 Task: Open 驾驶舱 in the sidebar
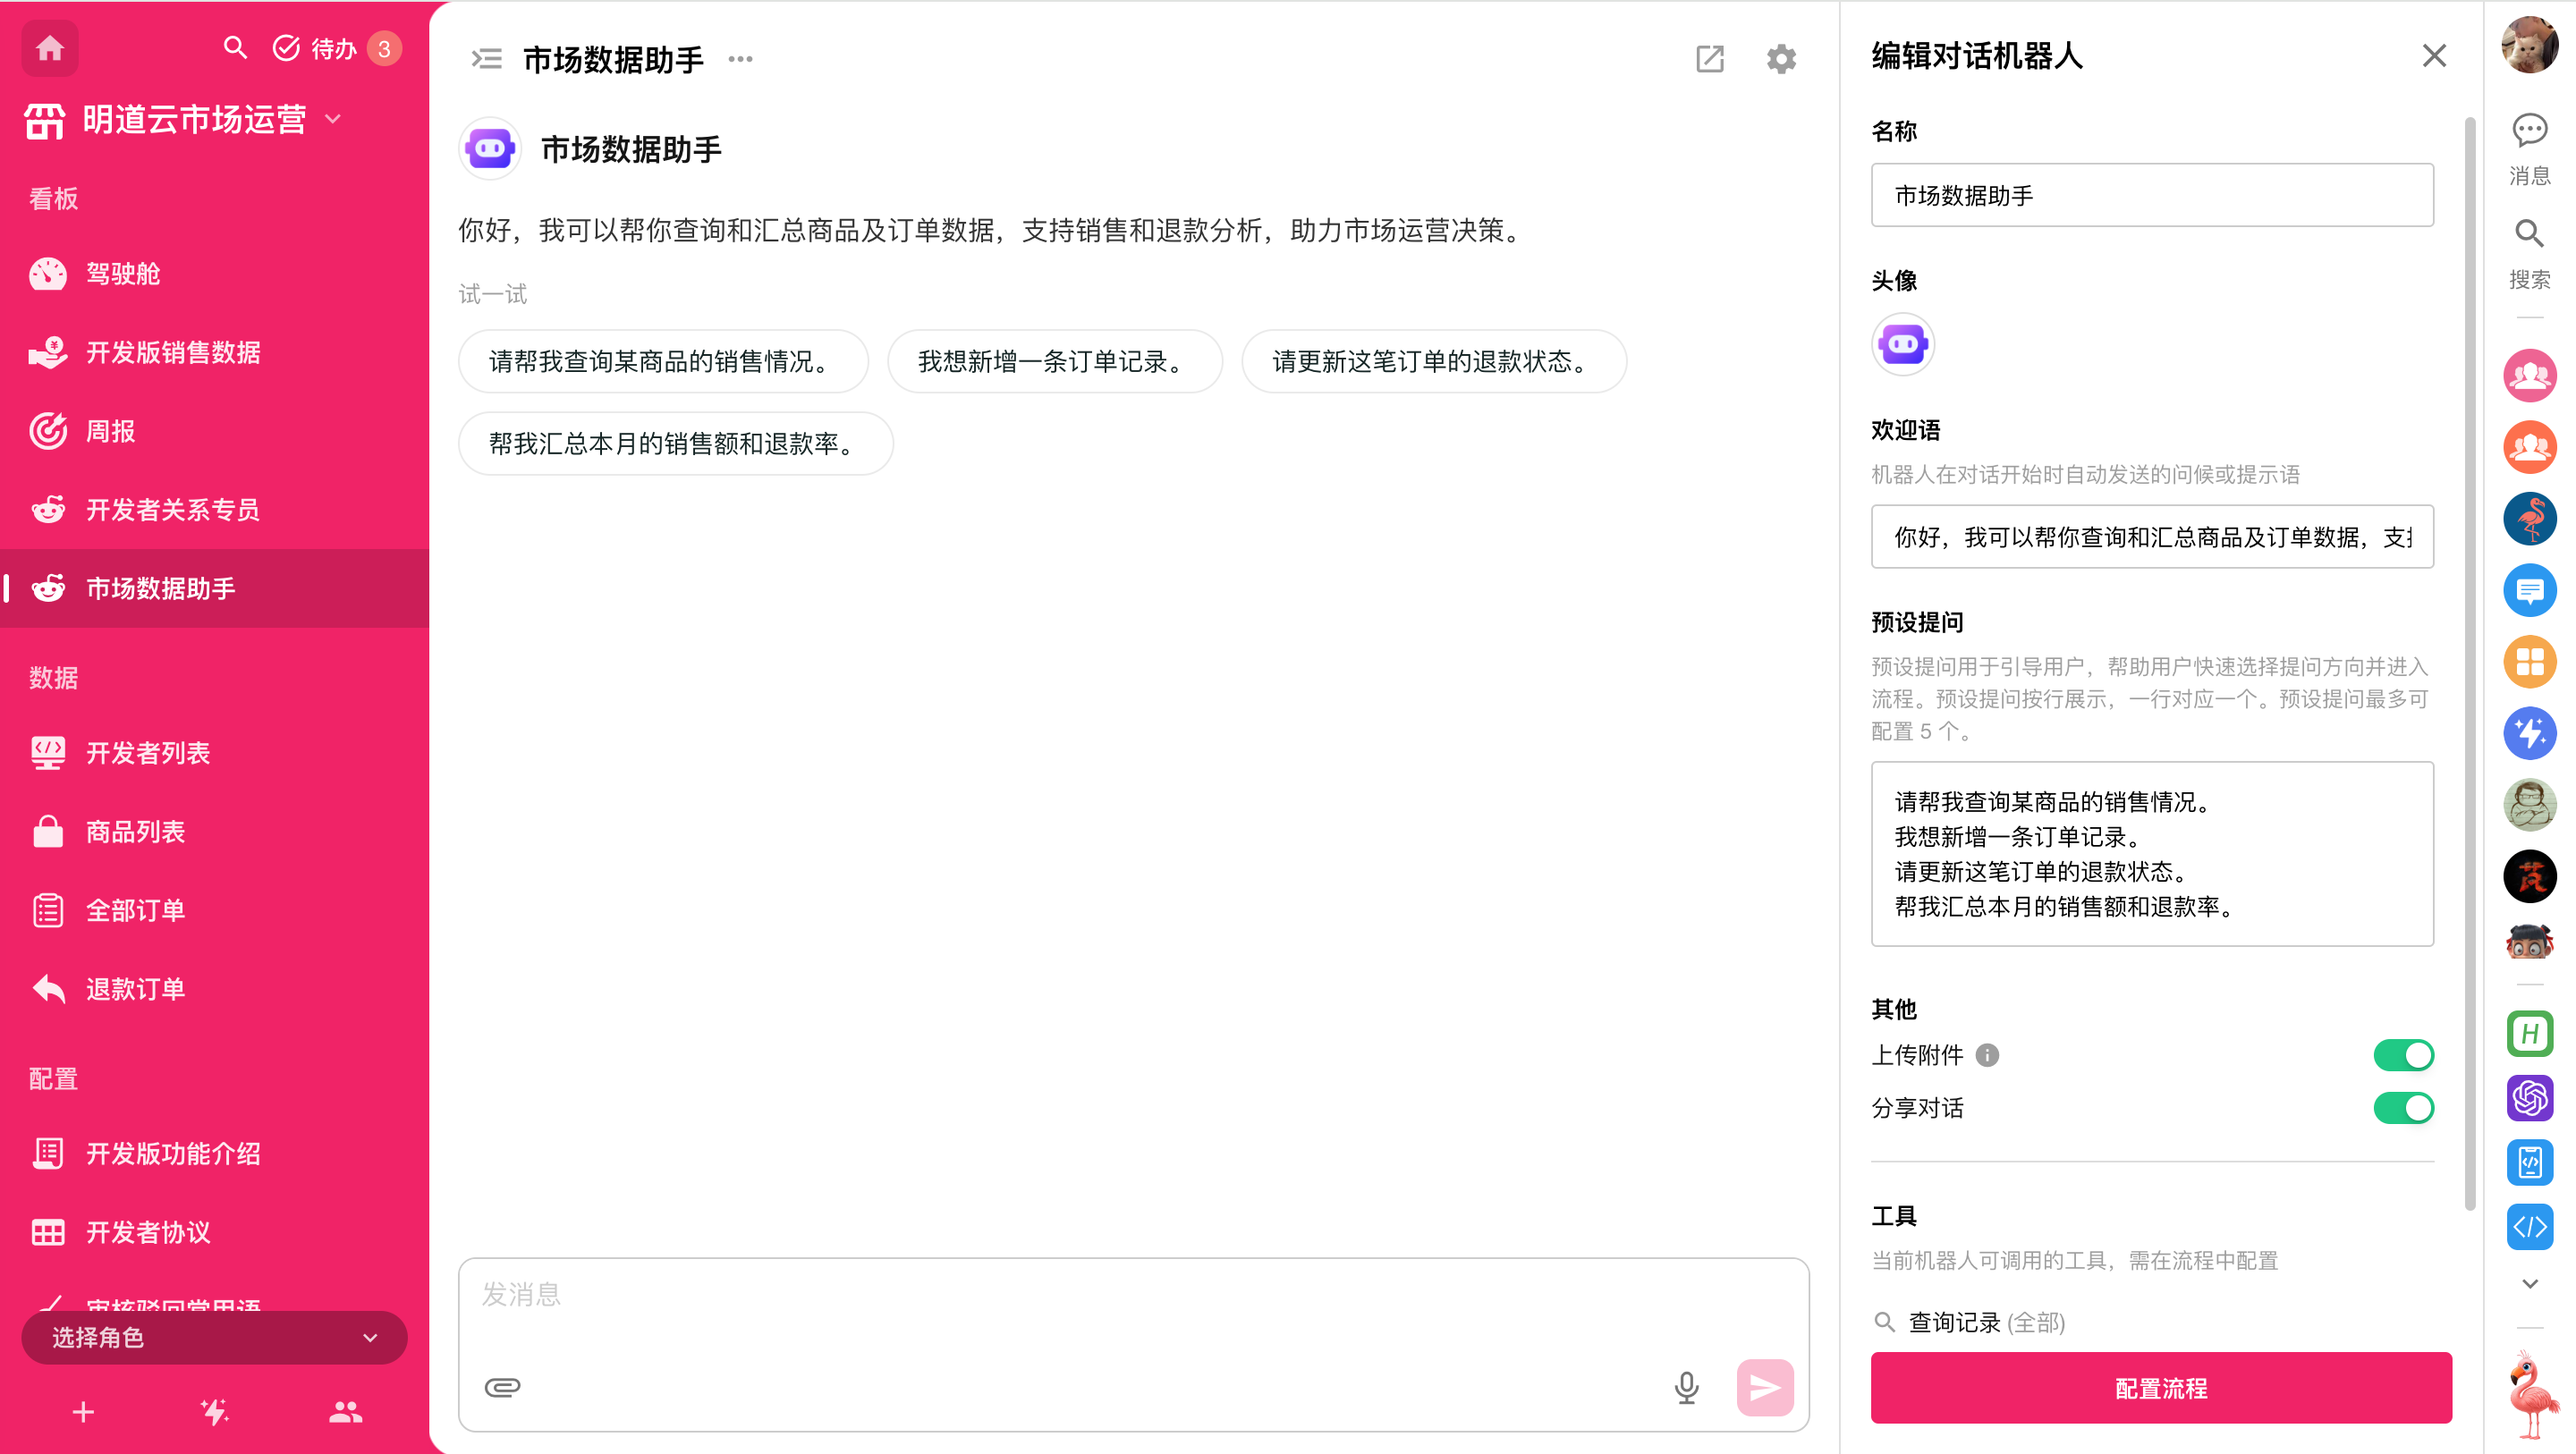pos(122,274)
